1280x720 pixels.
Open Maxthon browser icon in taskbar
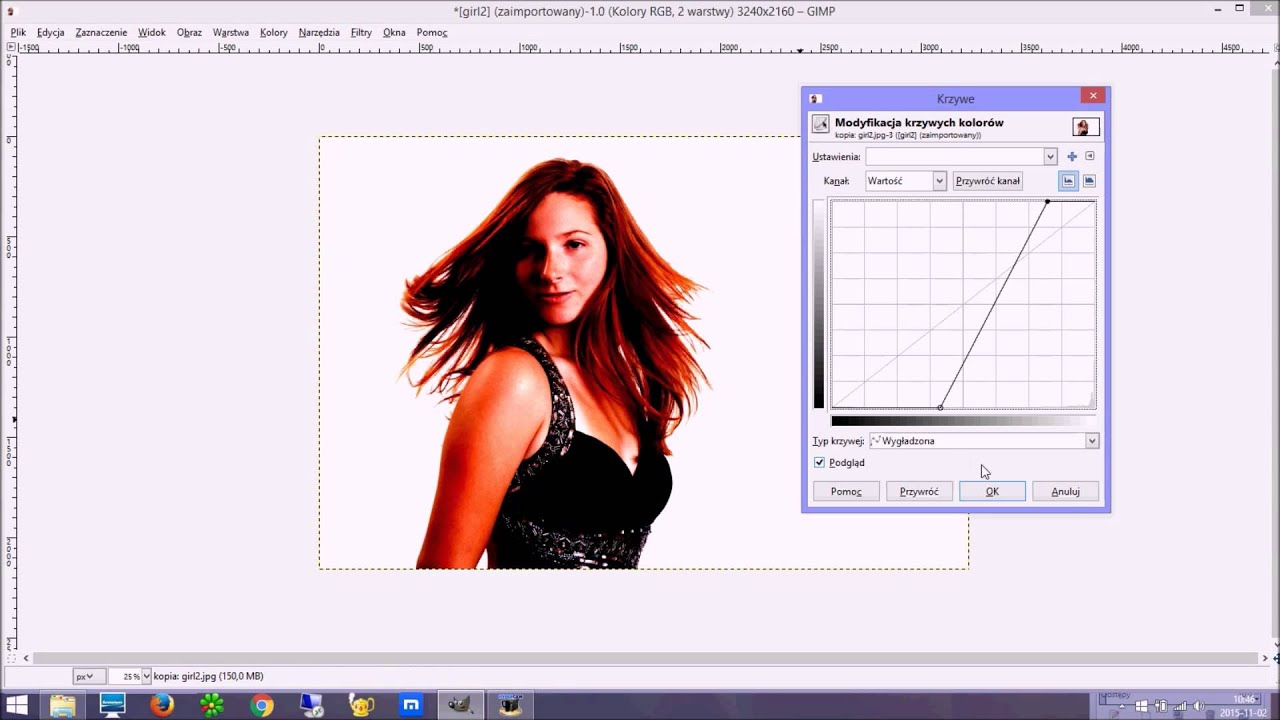coord(411,706)
